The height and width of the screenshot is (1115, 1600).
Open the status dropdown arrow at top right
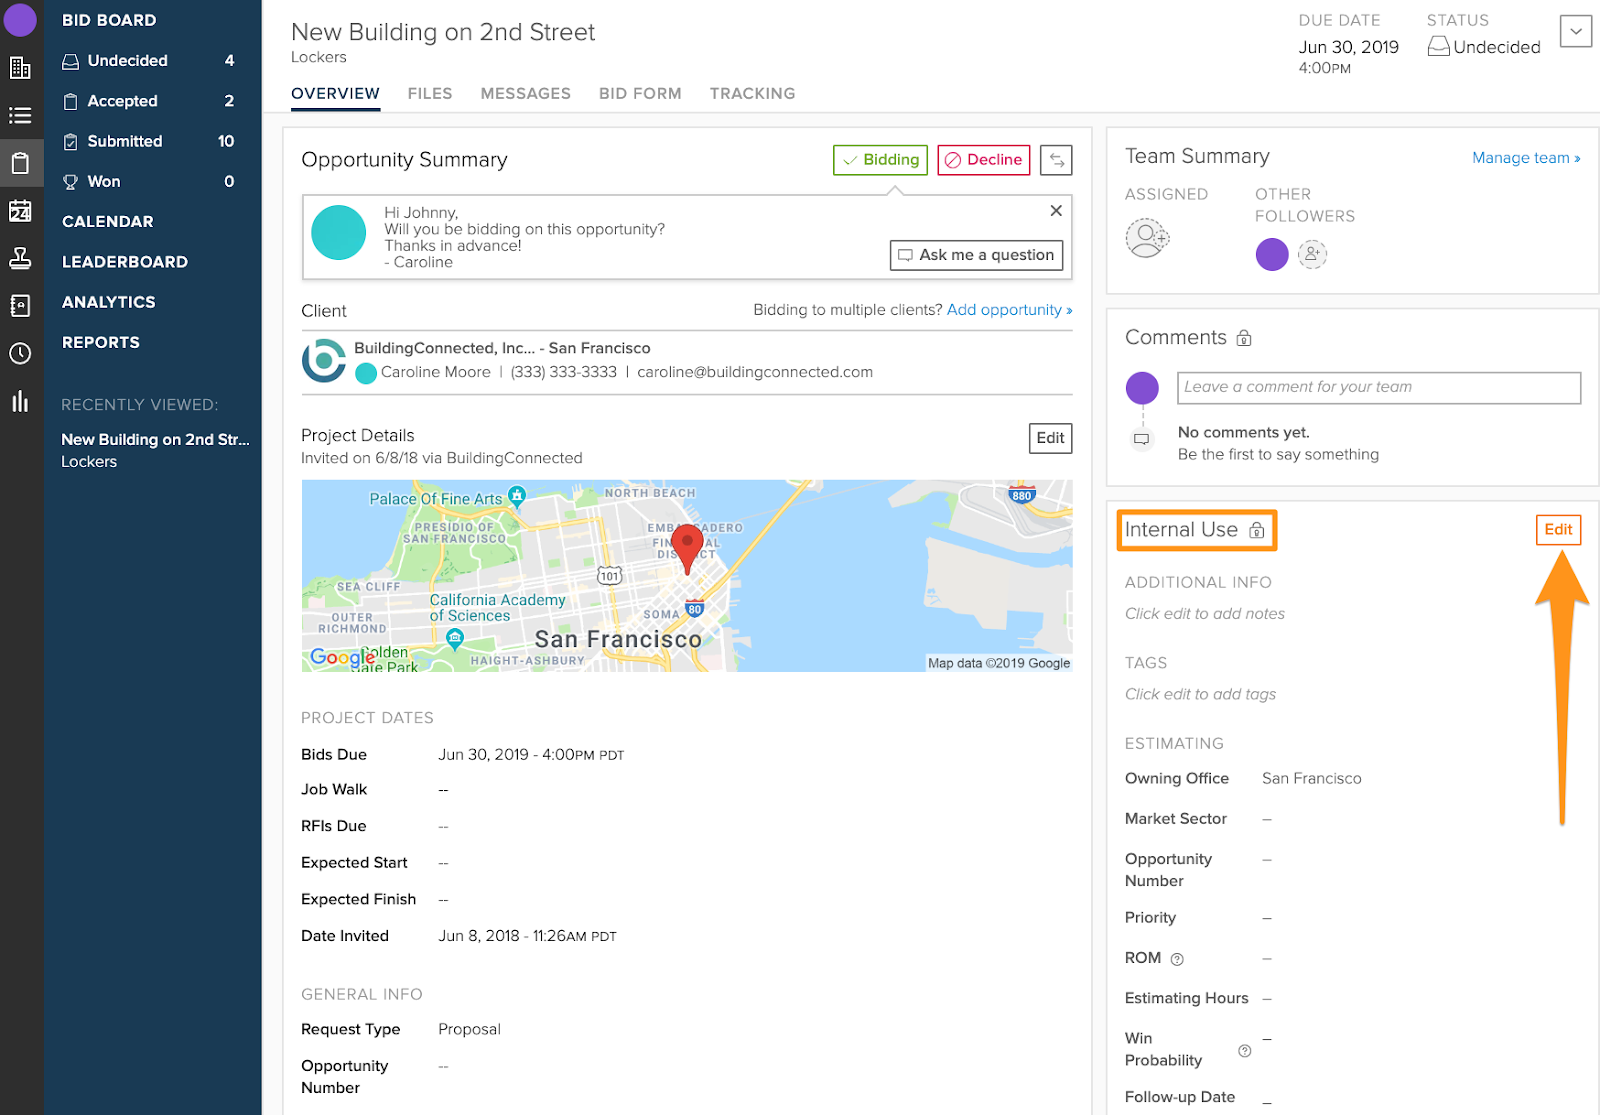(x=1575, y=31)
